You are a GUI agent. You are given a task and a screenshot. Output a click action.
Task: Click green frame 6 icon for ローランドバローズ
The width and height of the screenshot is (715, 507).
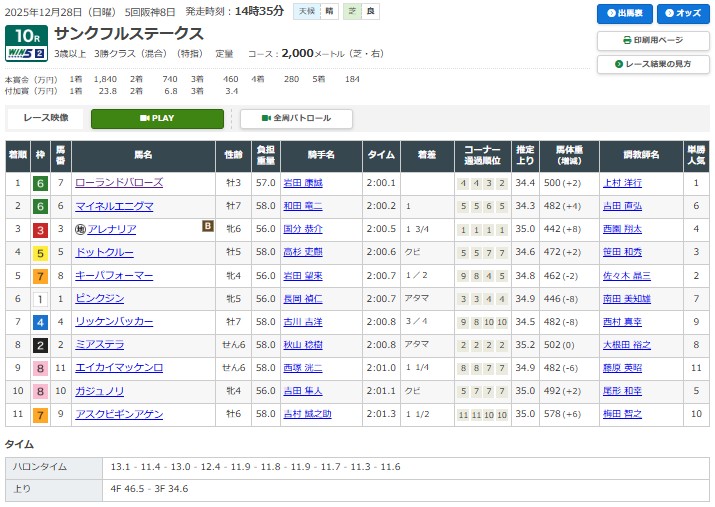click(x=40, y=183)
